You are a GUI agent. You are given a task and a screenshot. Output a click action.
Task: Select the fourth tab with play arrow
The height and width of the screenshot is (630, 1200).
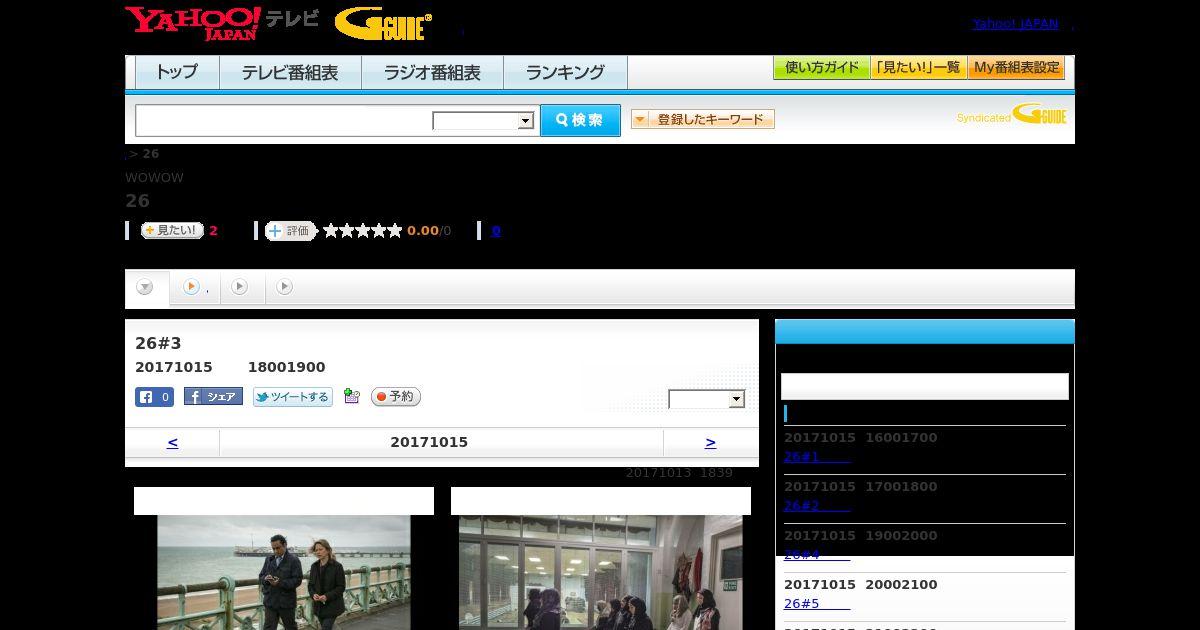[284, 287]
